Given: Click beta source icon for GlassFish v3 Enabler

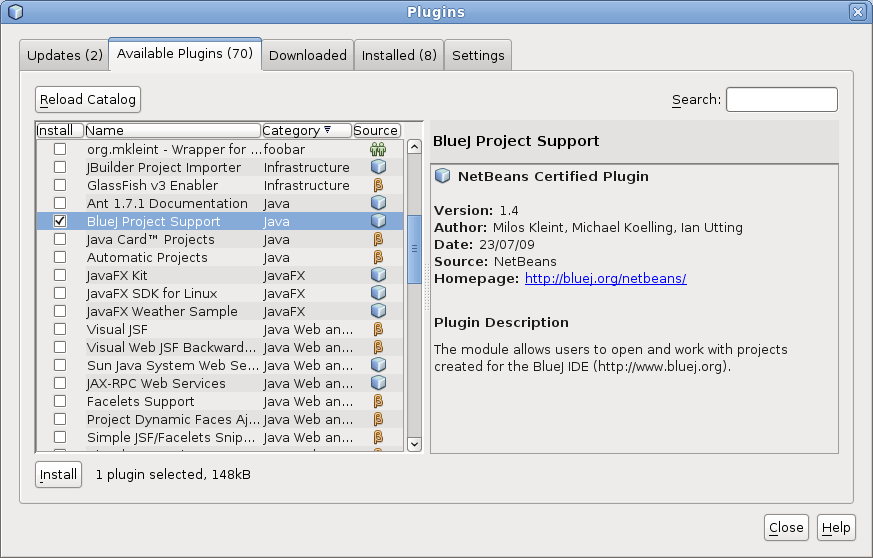Looking at the screenshot, I should tap(379, 185).
